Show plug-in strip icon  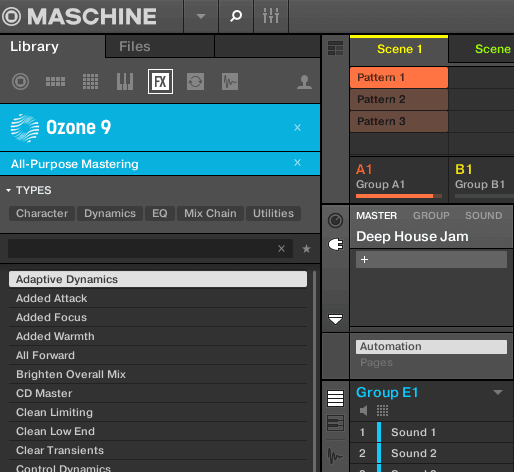point(335,245)
